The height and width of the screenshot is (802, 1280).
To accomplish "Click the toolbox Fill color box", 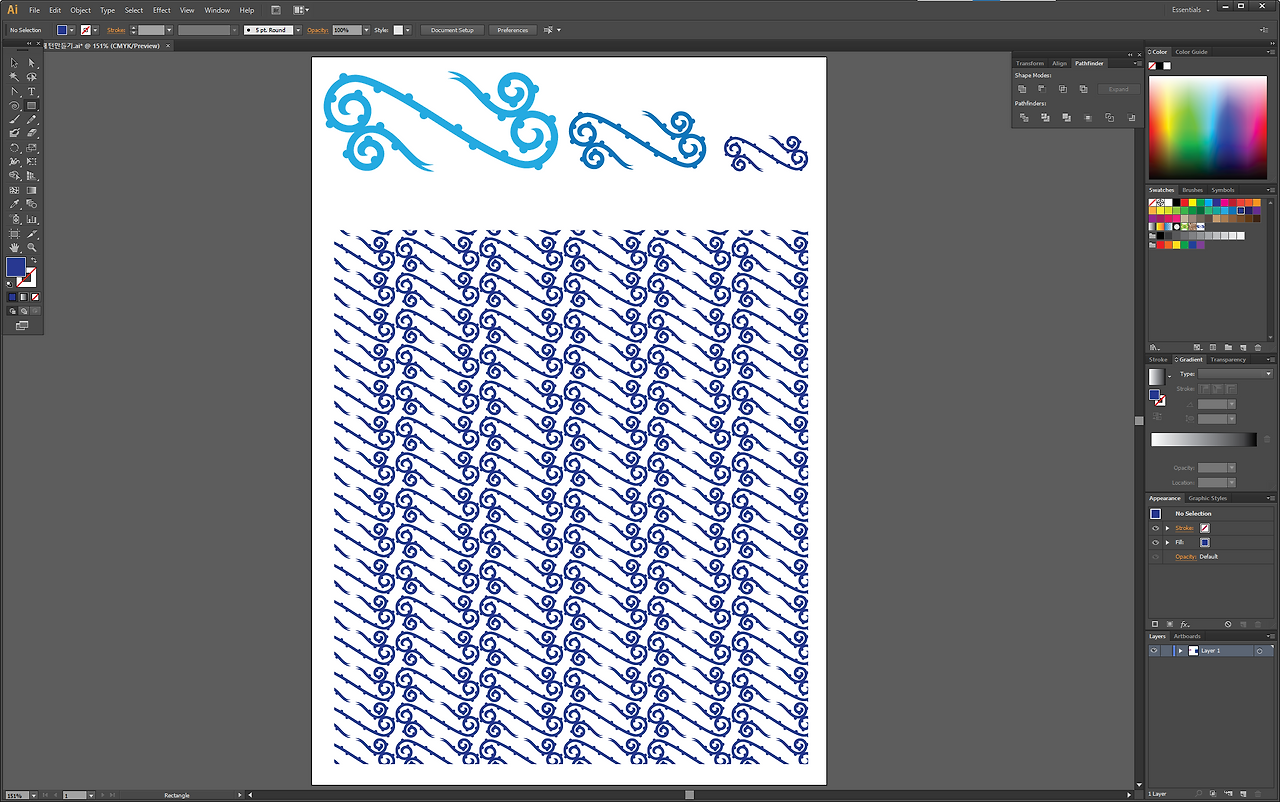I will point(16,266).
